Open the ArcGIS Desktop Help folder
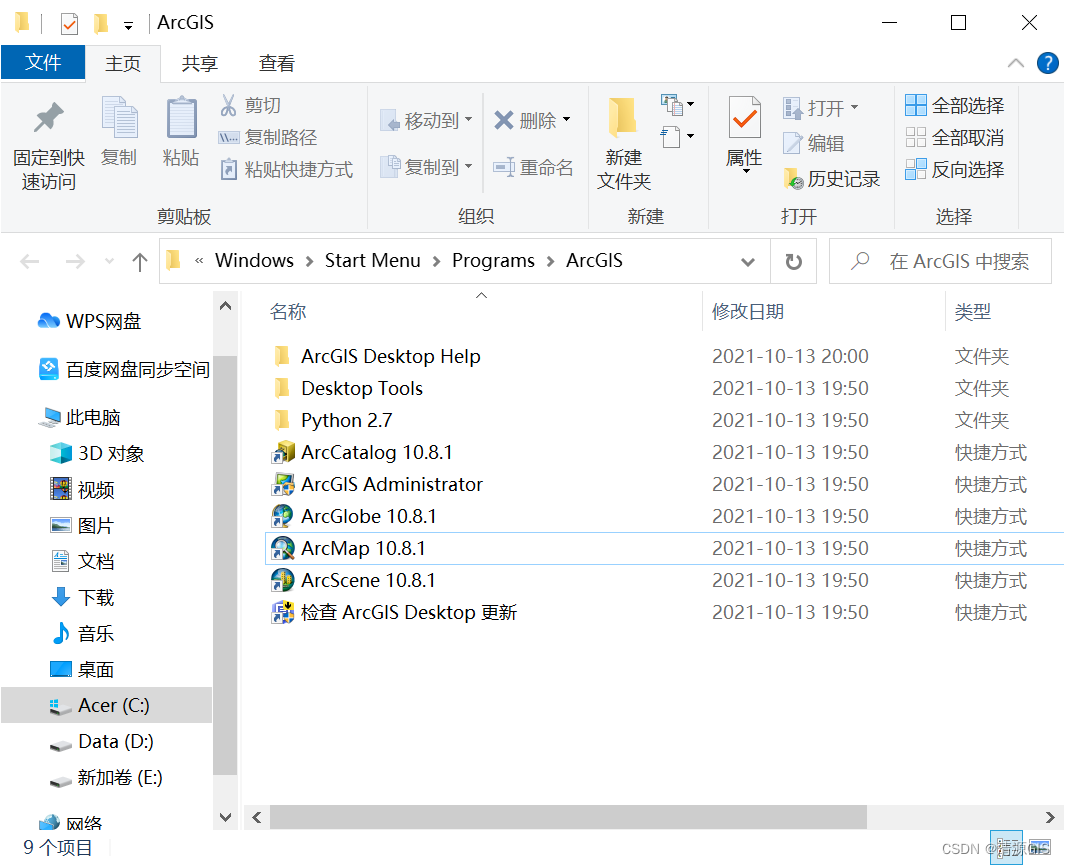 point(377,356)
